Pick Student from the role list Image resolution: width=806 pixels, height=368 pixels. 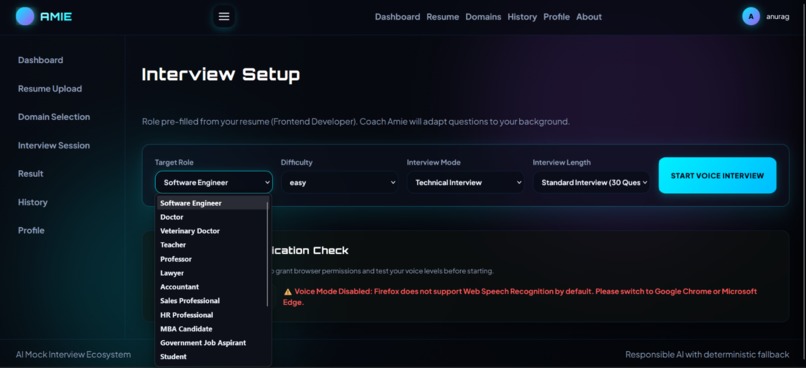tap(212, 356)
